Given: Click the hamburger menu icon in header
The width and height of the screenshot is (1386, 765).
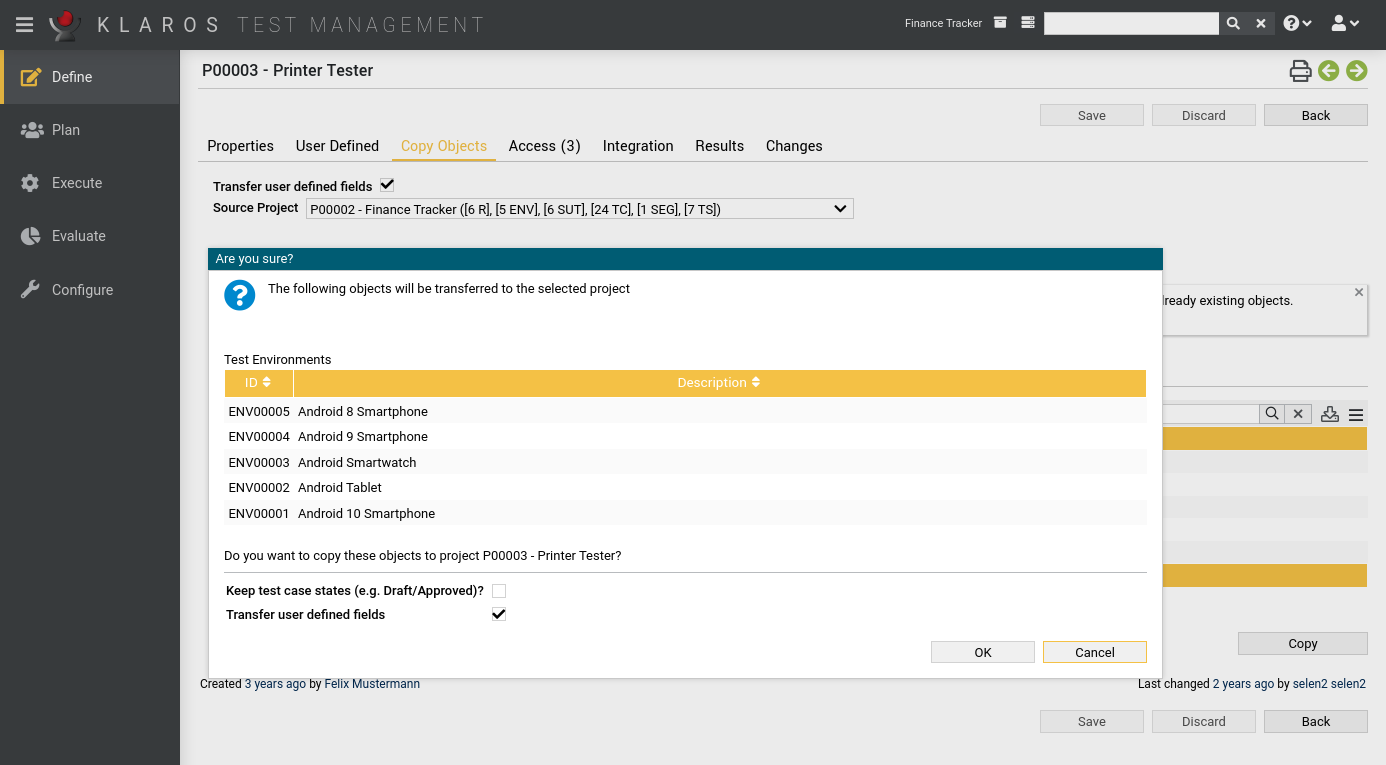Looking at the screenshot, I should coord(24,25).
